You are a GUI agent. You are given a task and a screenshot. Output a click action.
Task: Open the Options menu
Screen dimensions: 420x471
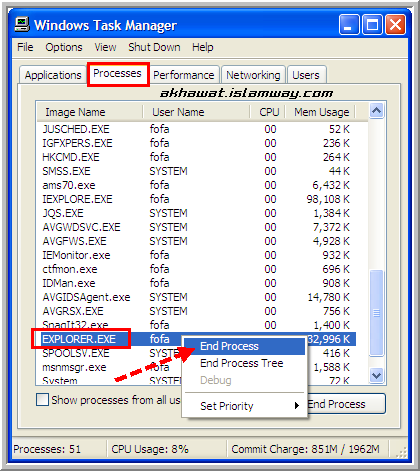[x=64, y=47]
